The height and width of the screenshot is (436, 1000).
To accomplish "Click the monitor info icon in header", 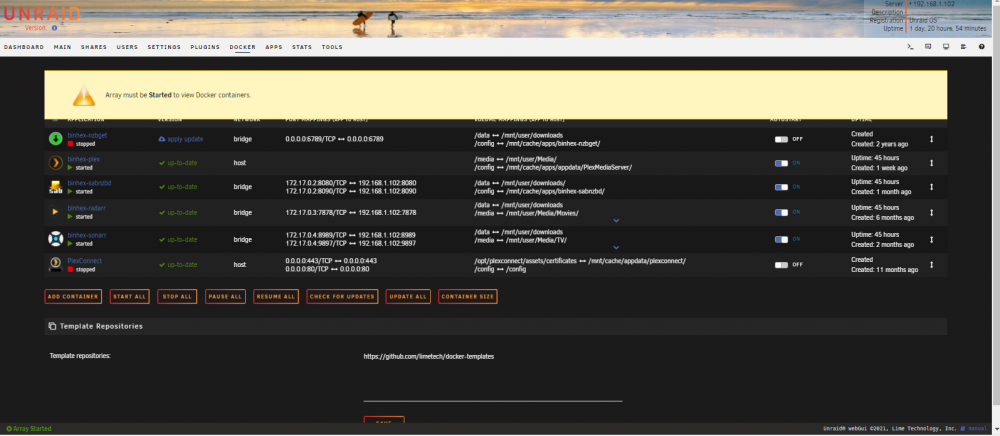I will point(946,47).
